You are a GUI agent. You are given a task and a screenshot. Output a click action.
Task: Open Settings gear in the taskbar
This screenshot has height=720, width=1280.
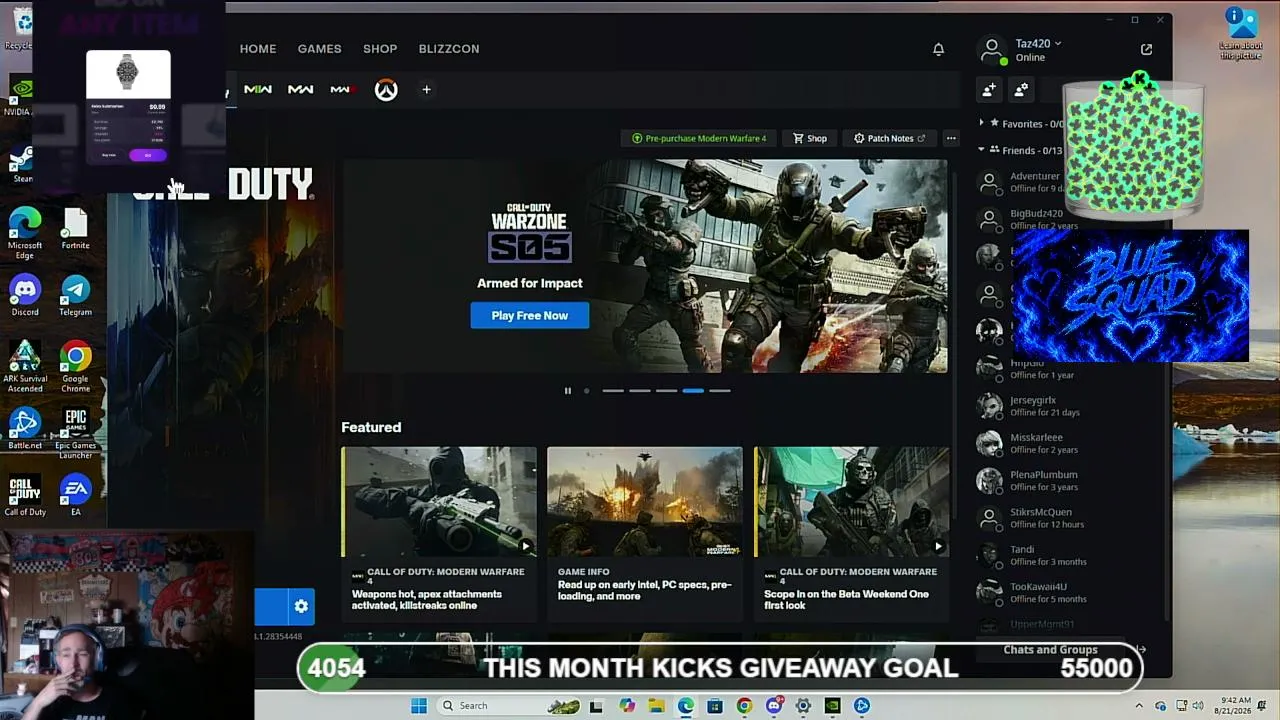coord(803,706)
